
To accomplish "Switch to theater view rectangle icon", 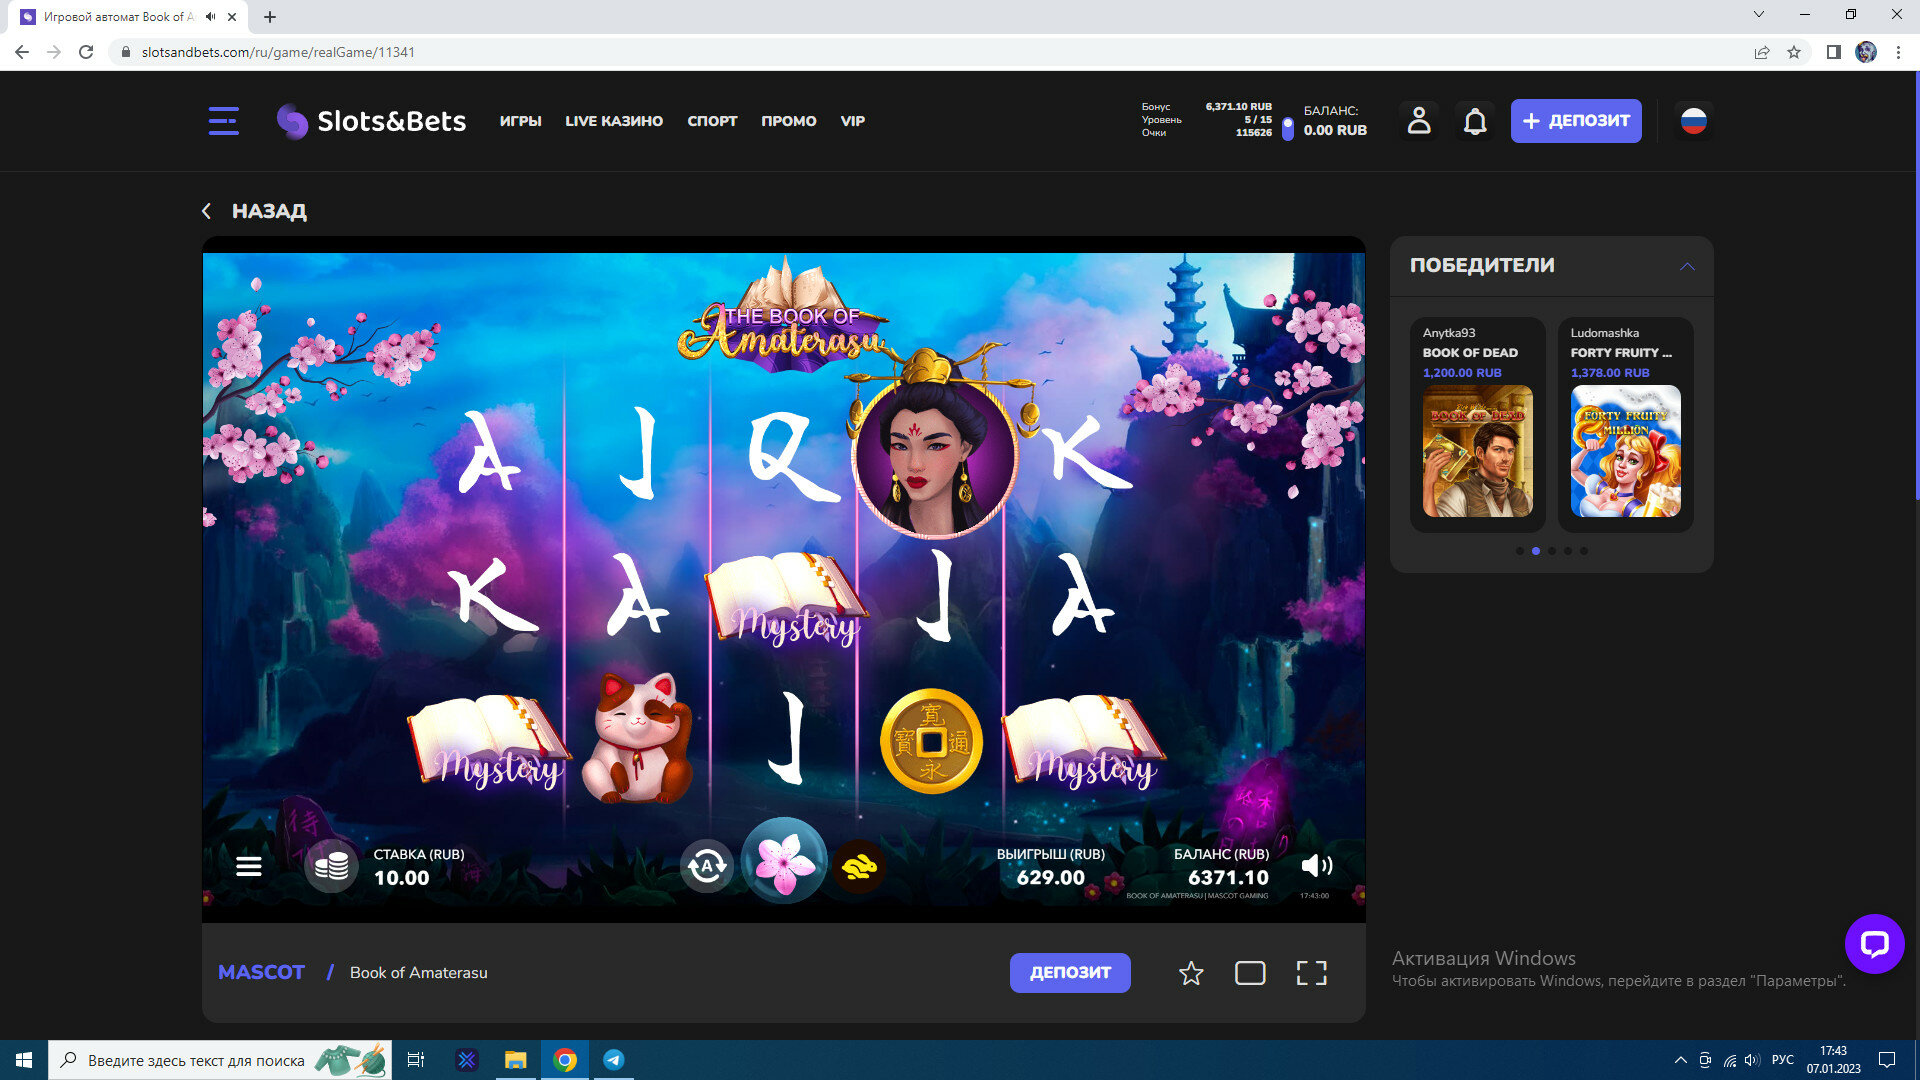I will click(x=1250, y=973).
